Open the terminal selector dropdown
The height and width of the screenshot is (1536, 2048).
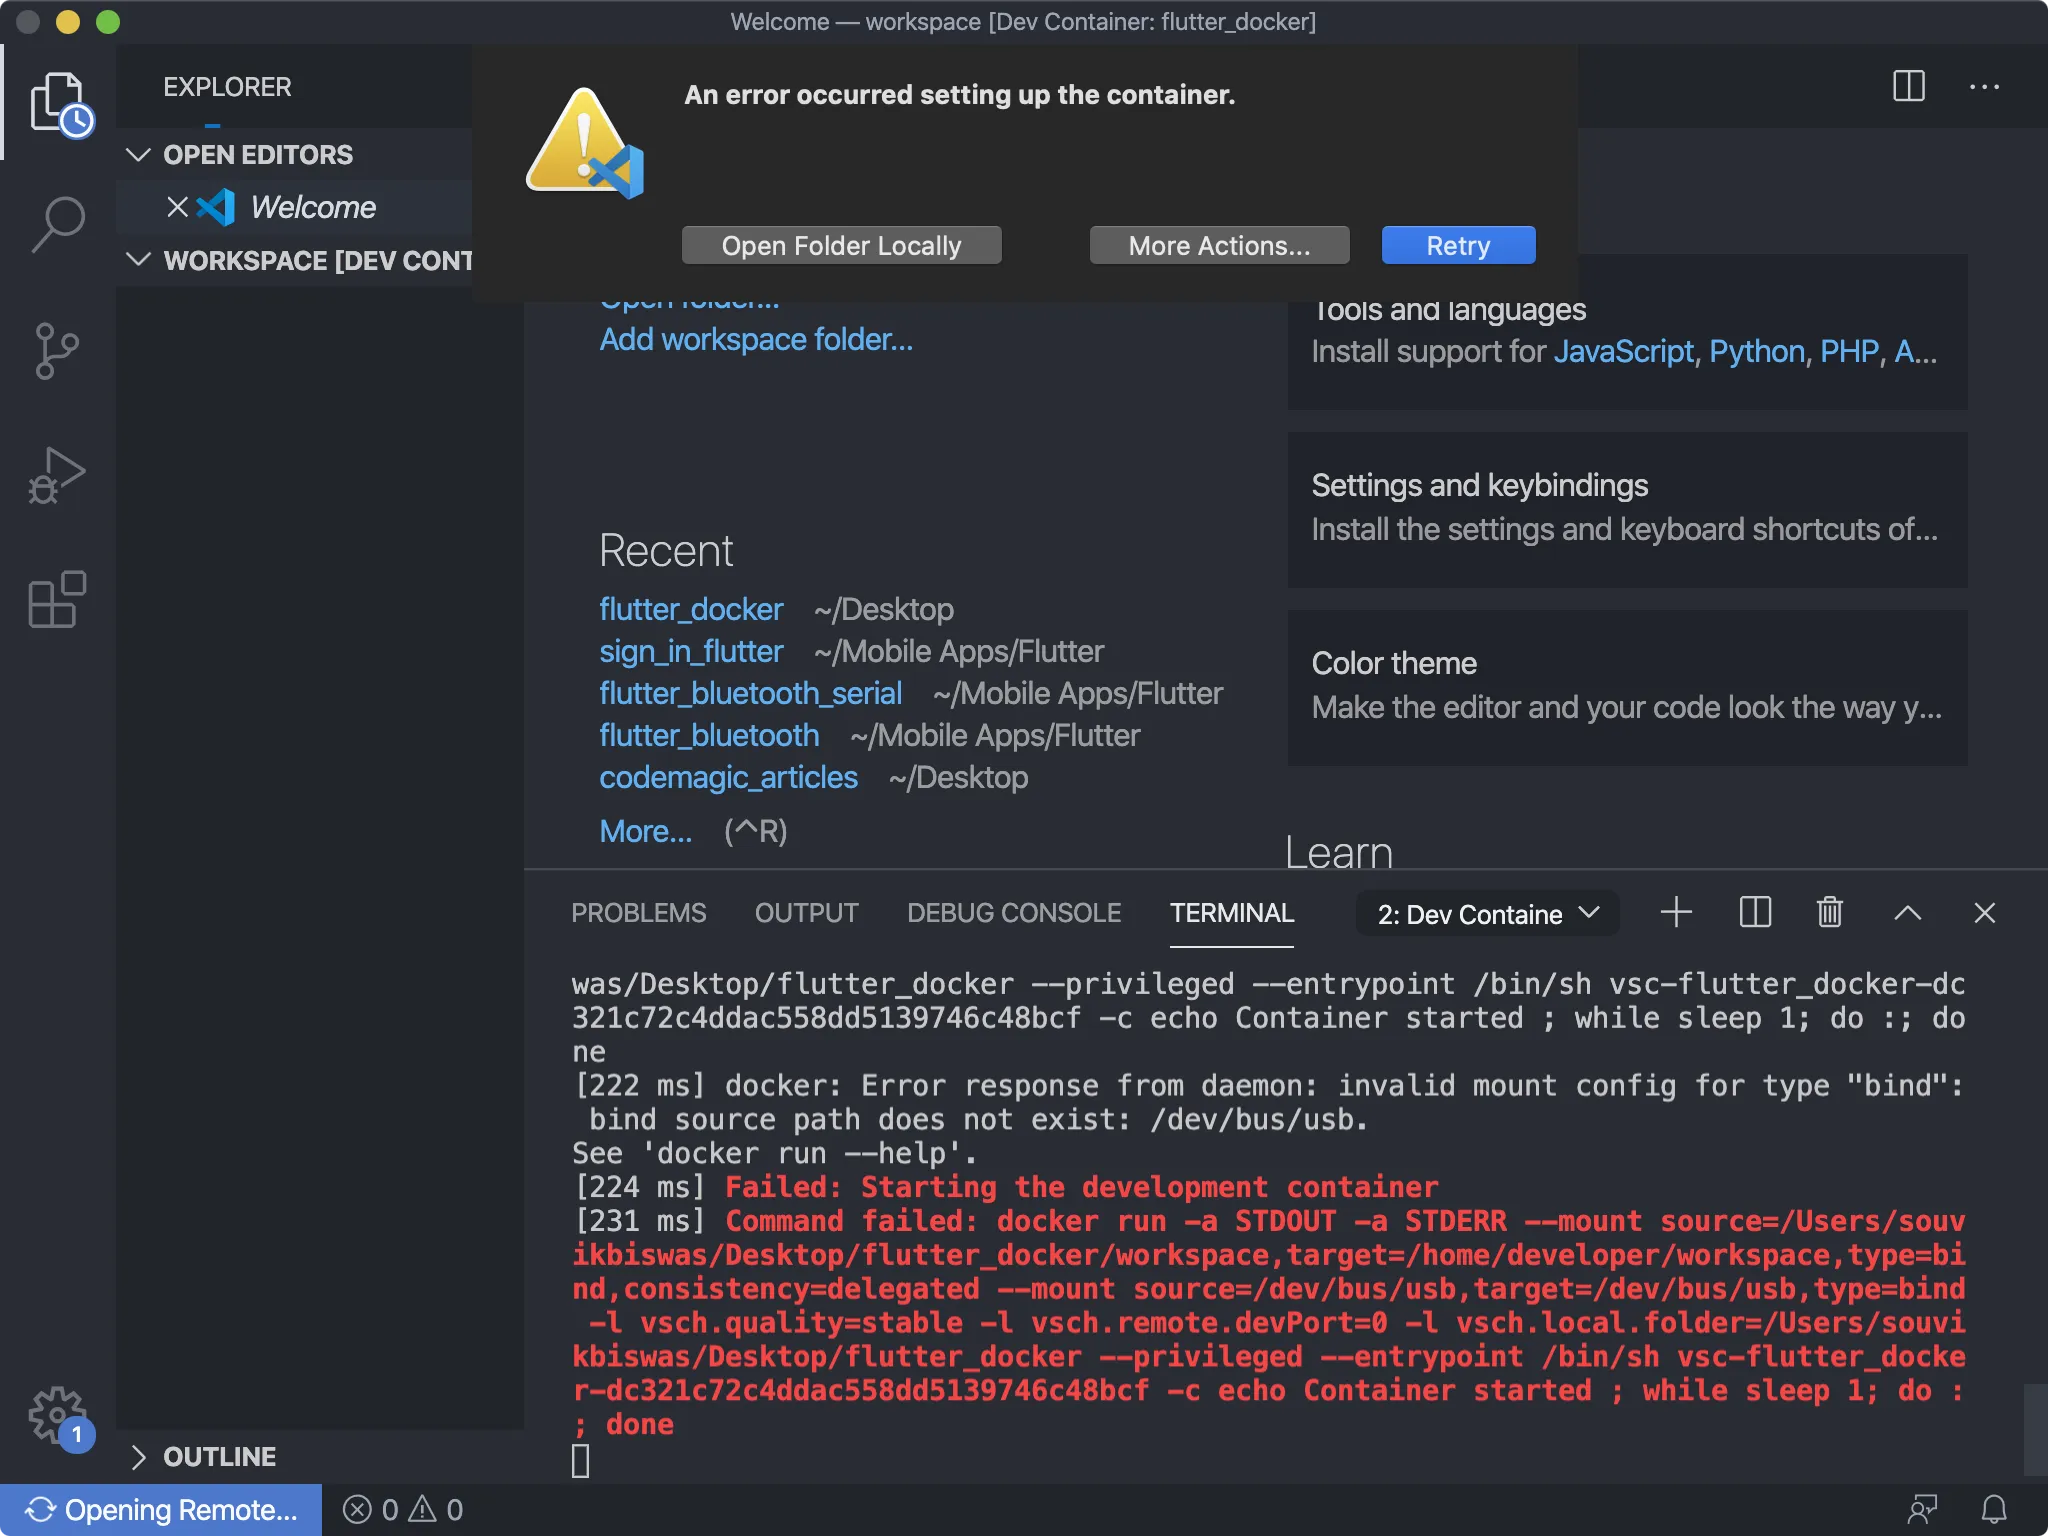(x=1487, y=914)
